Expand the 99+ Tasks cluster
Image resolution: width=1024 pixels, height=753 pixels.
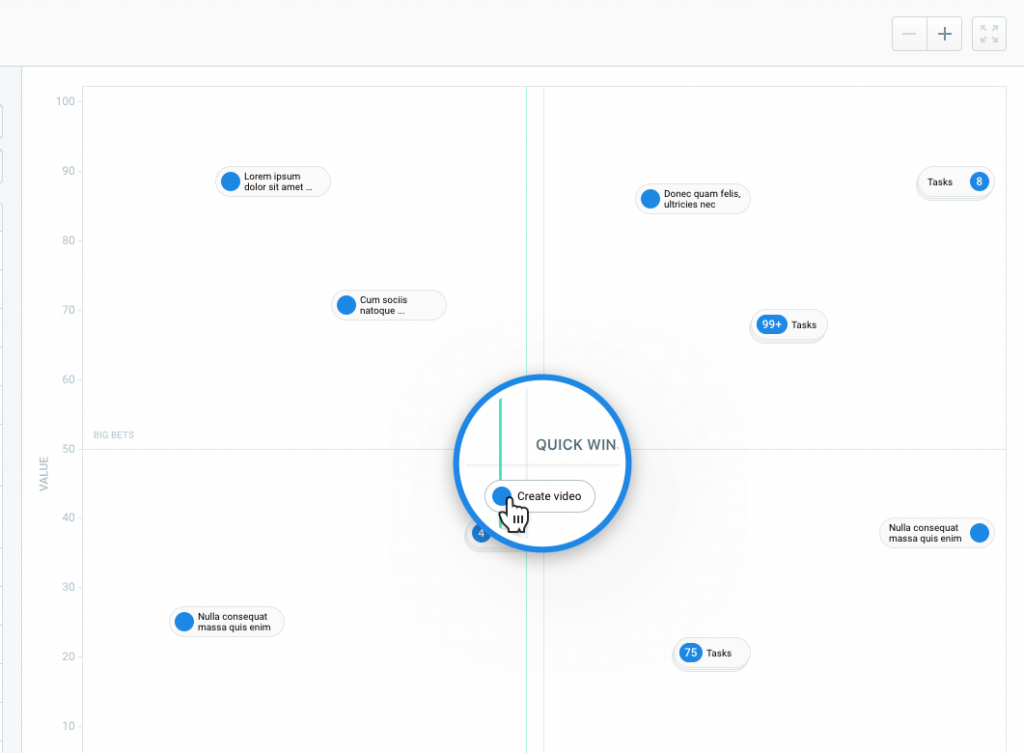click(x=788, y=325)
